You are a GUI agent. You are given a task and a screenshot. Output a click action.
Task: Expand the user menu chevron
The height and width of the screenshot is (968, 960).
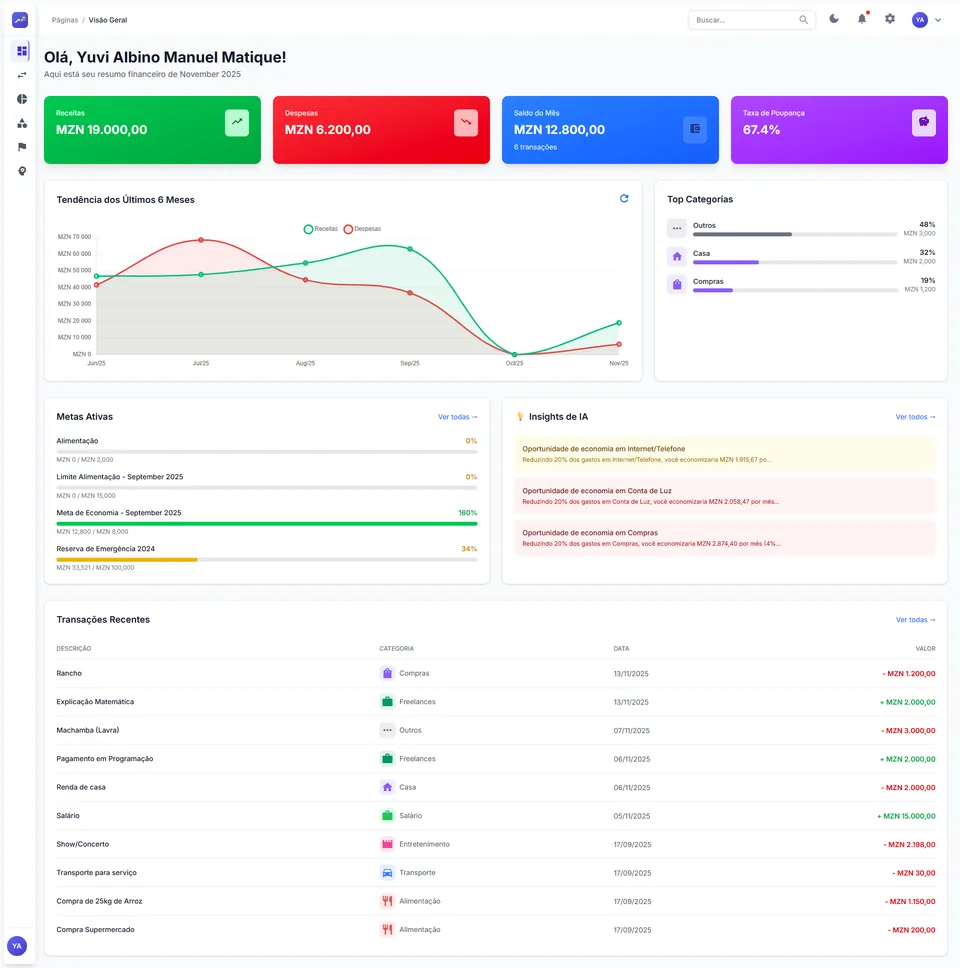(938, 20)
